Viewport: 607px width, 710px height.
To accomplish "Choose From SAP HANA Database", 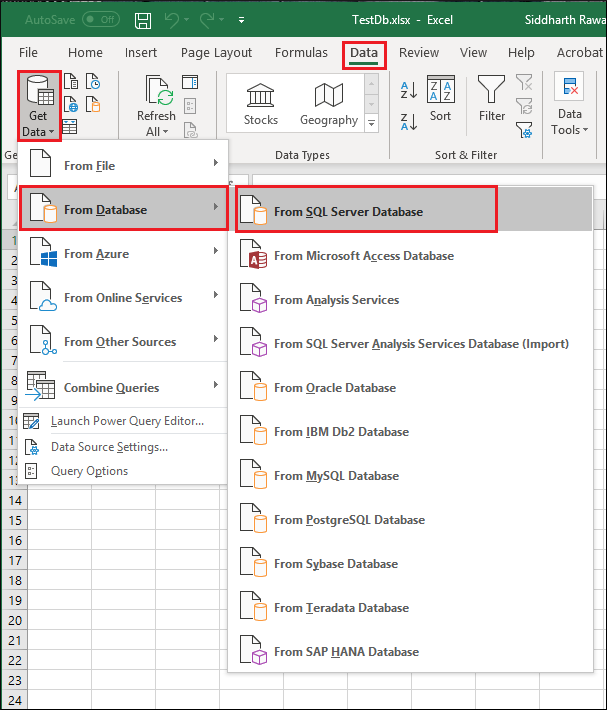I will (411, 651).
